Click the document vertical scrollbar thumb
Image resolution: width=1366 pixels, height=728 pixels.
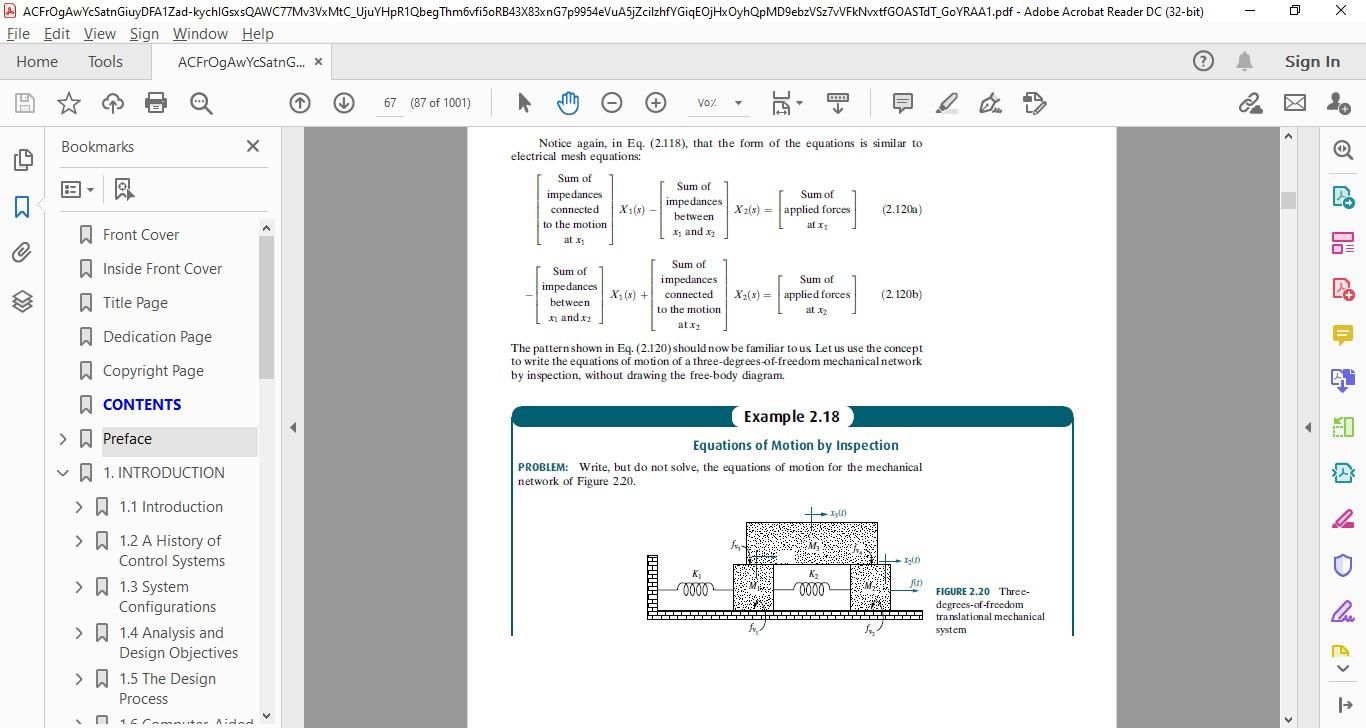click(x=1288, y=200)
